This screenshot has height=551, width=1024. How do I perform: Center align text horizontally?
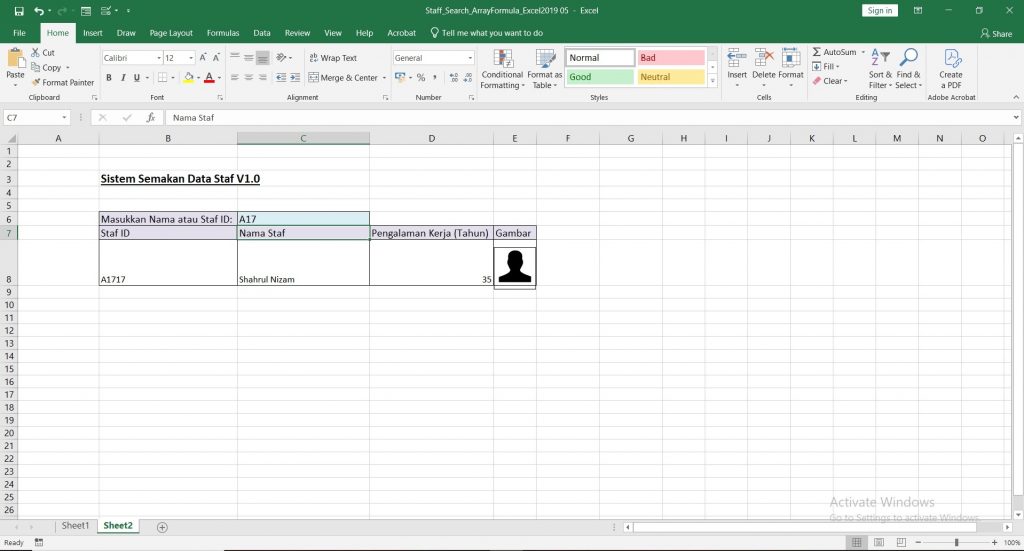(248, 78)
